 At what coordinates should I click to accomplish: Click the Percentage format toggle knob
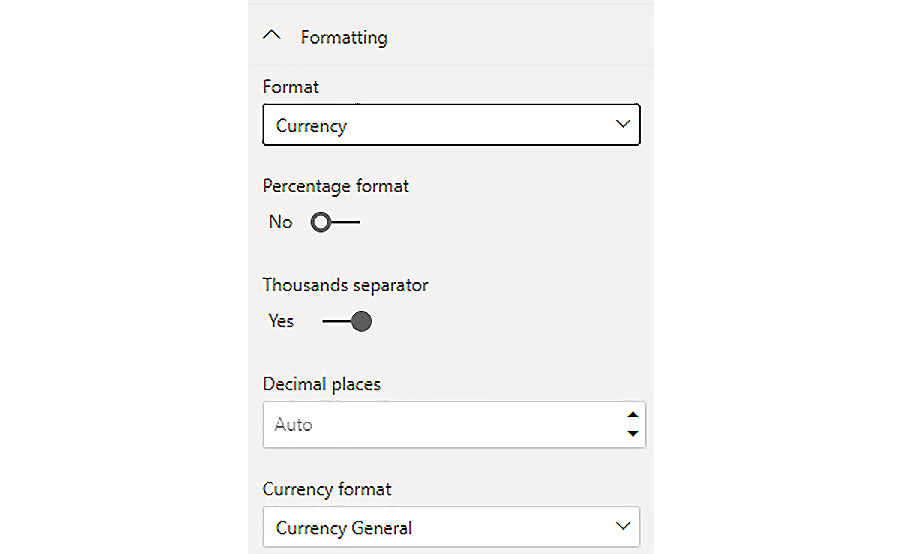(320, 222)
